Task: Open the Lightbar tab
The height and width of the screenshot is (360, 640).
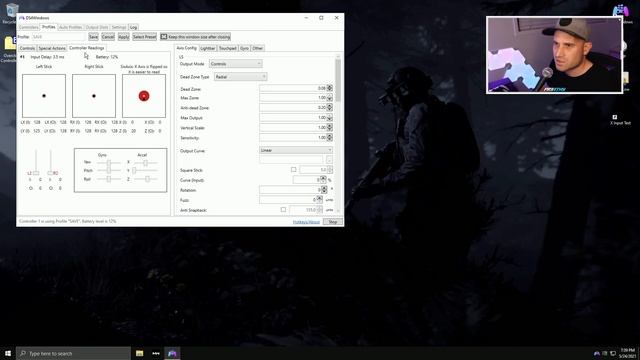Action: pyautogui.click(x=208, y=48)
